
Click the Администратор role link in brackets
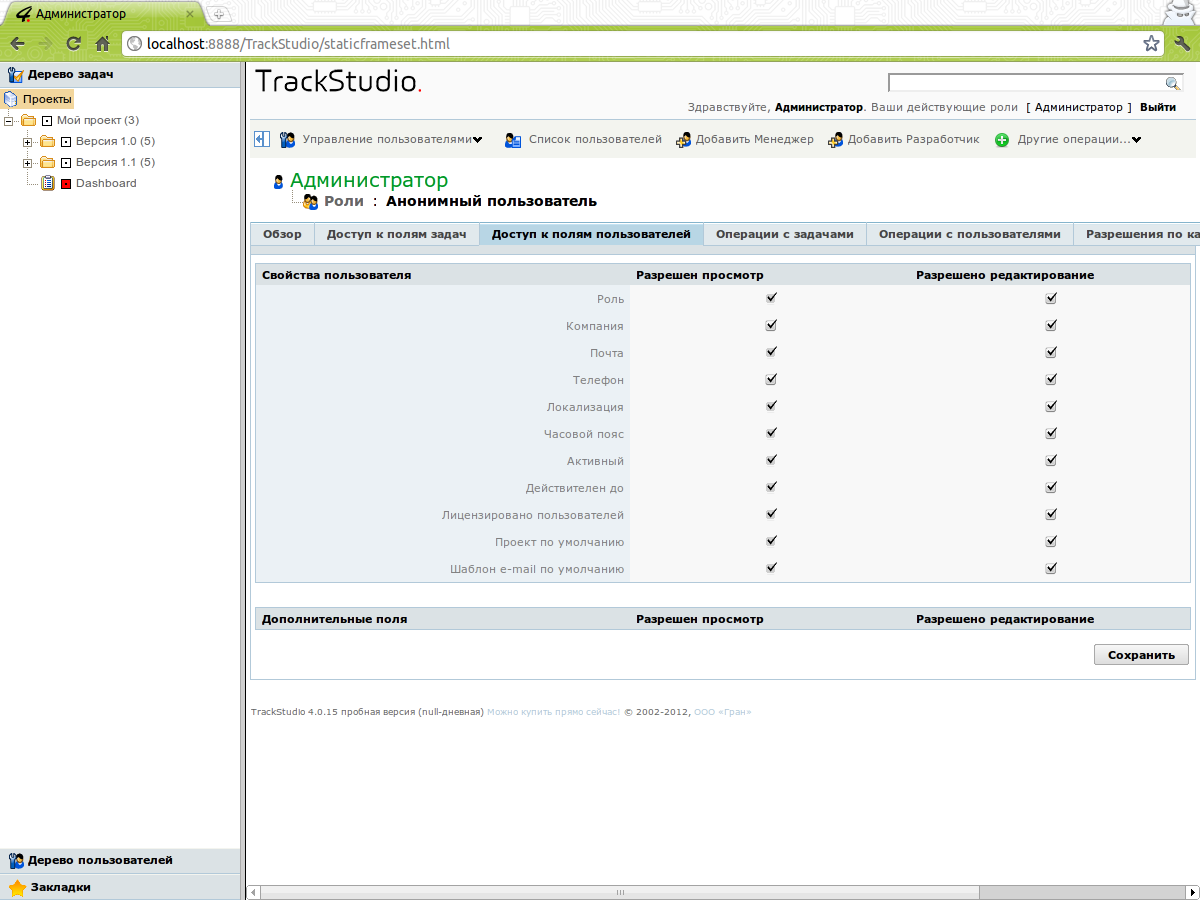click(1079, 107)
